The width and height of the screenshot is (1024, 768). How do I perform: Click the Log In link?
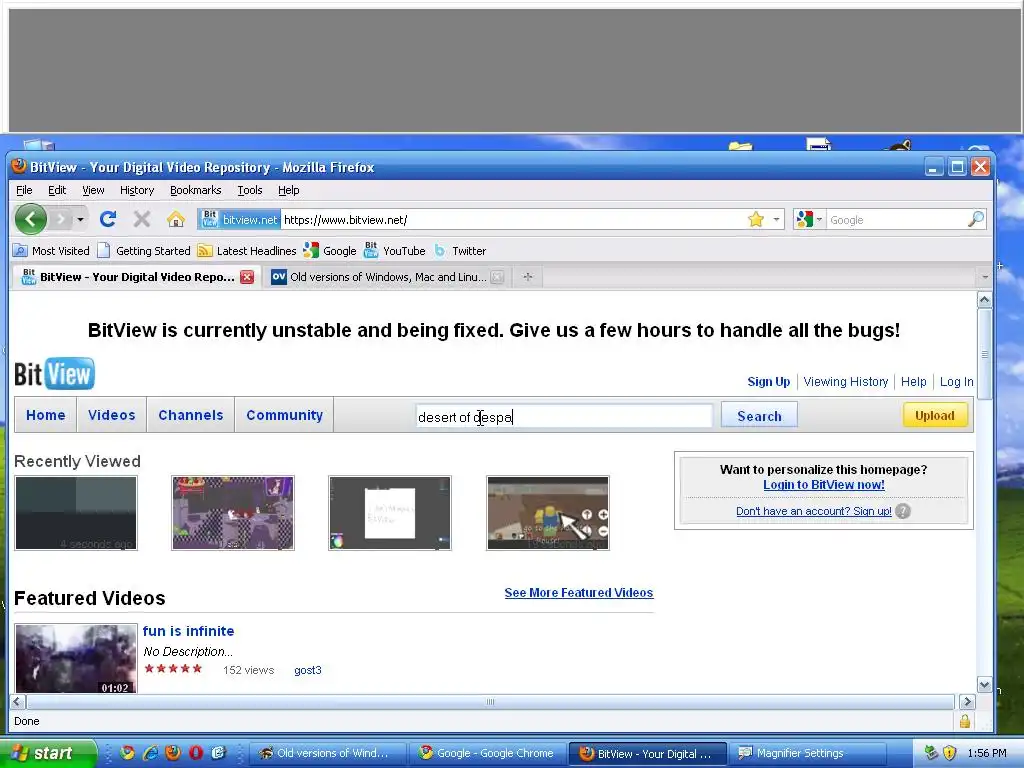coord(957,381)
